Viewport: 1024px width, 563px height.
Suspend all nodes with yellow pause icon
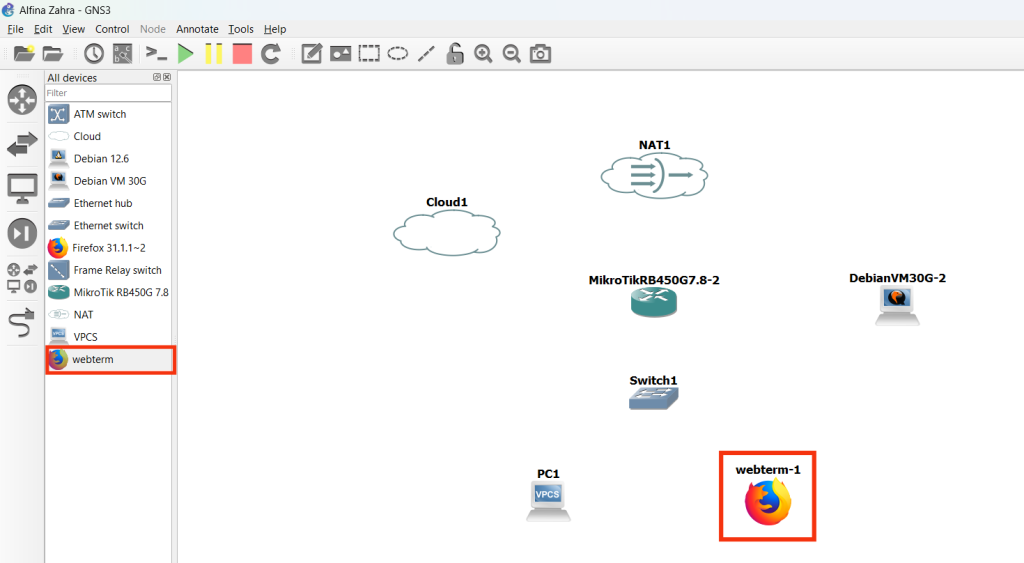click(x=214, y=54)
